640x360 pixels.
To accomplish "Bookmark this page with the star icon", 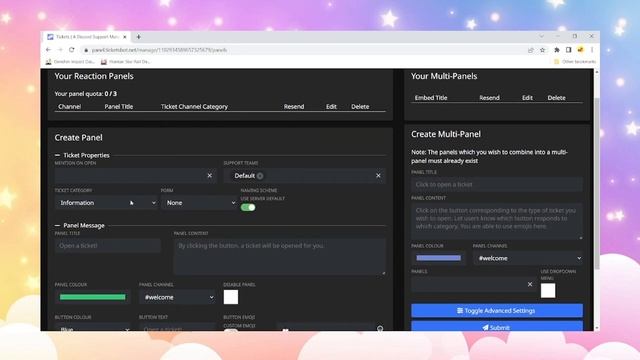I will pyautogui.click(x=542, y=50).
